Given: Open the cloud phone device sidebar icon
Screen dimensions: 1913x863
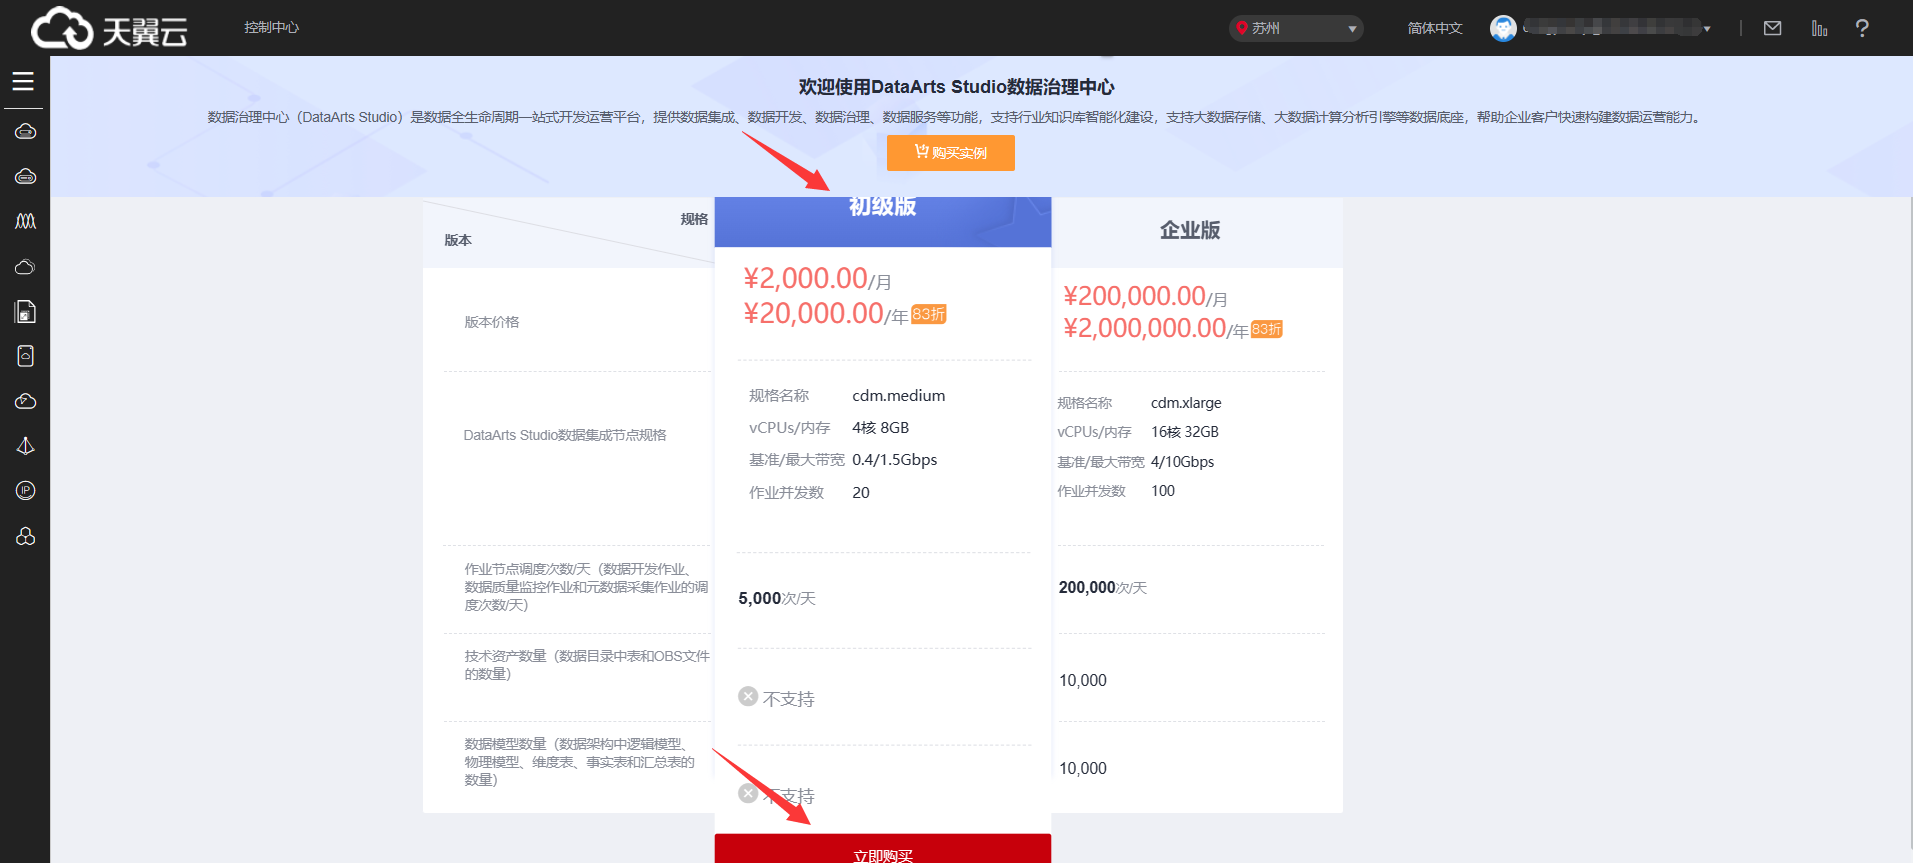Looking at the screenshot, I should (x=26, y=356).
